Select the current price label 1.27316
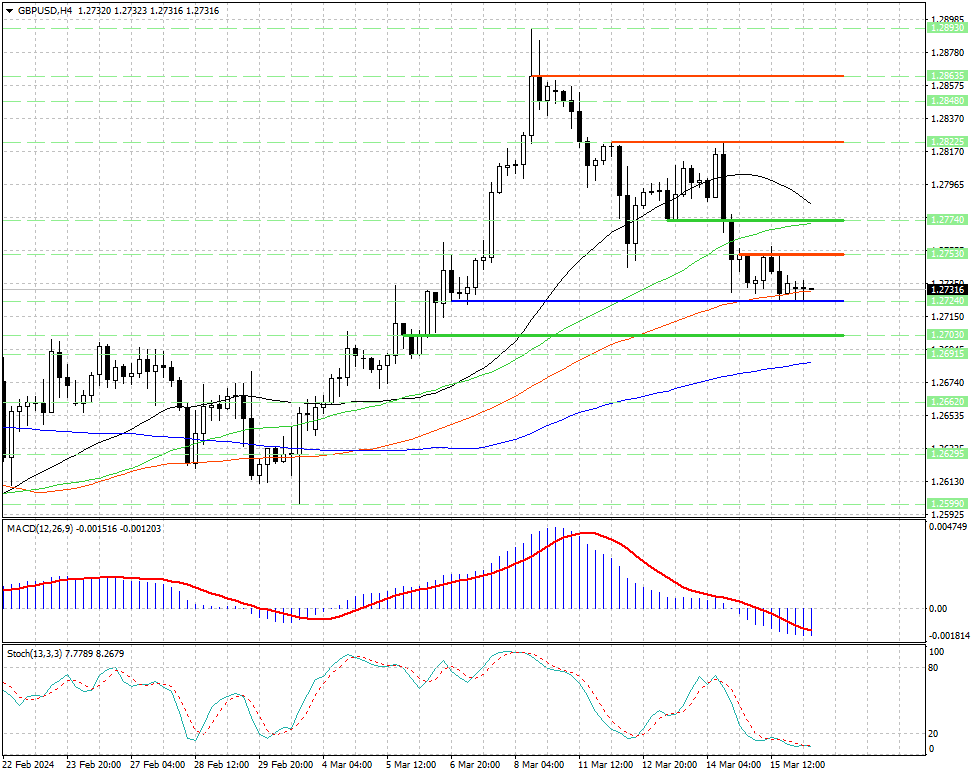This screenshot has height=776, width=971. point(947,289)
